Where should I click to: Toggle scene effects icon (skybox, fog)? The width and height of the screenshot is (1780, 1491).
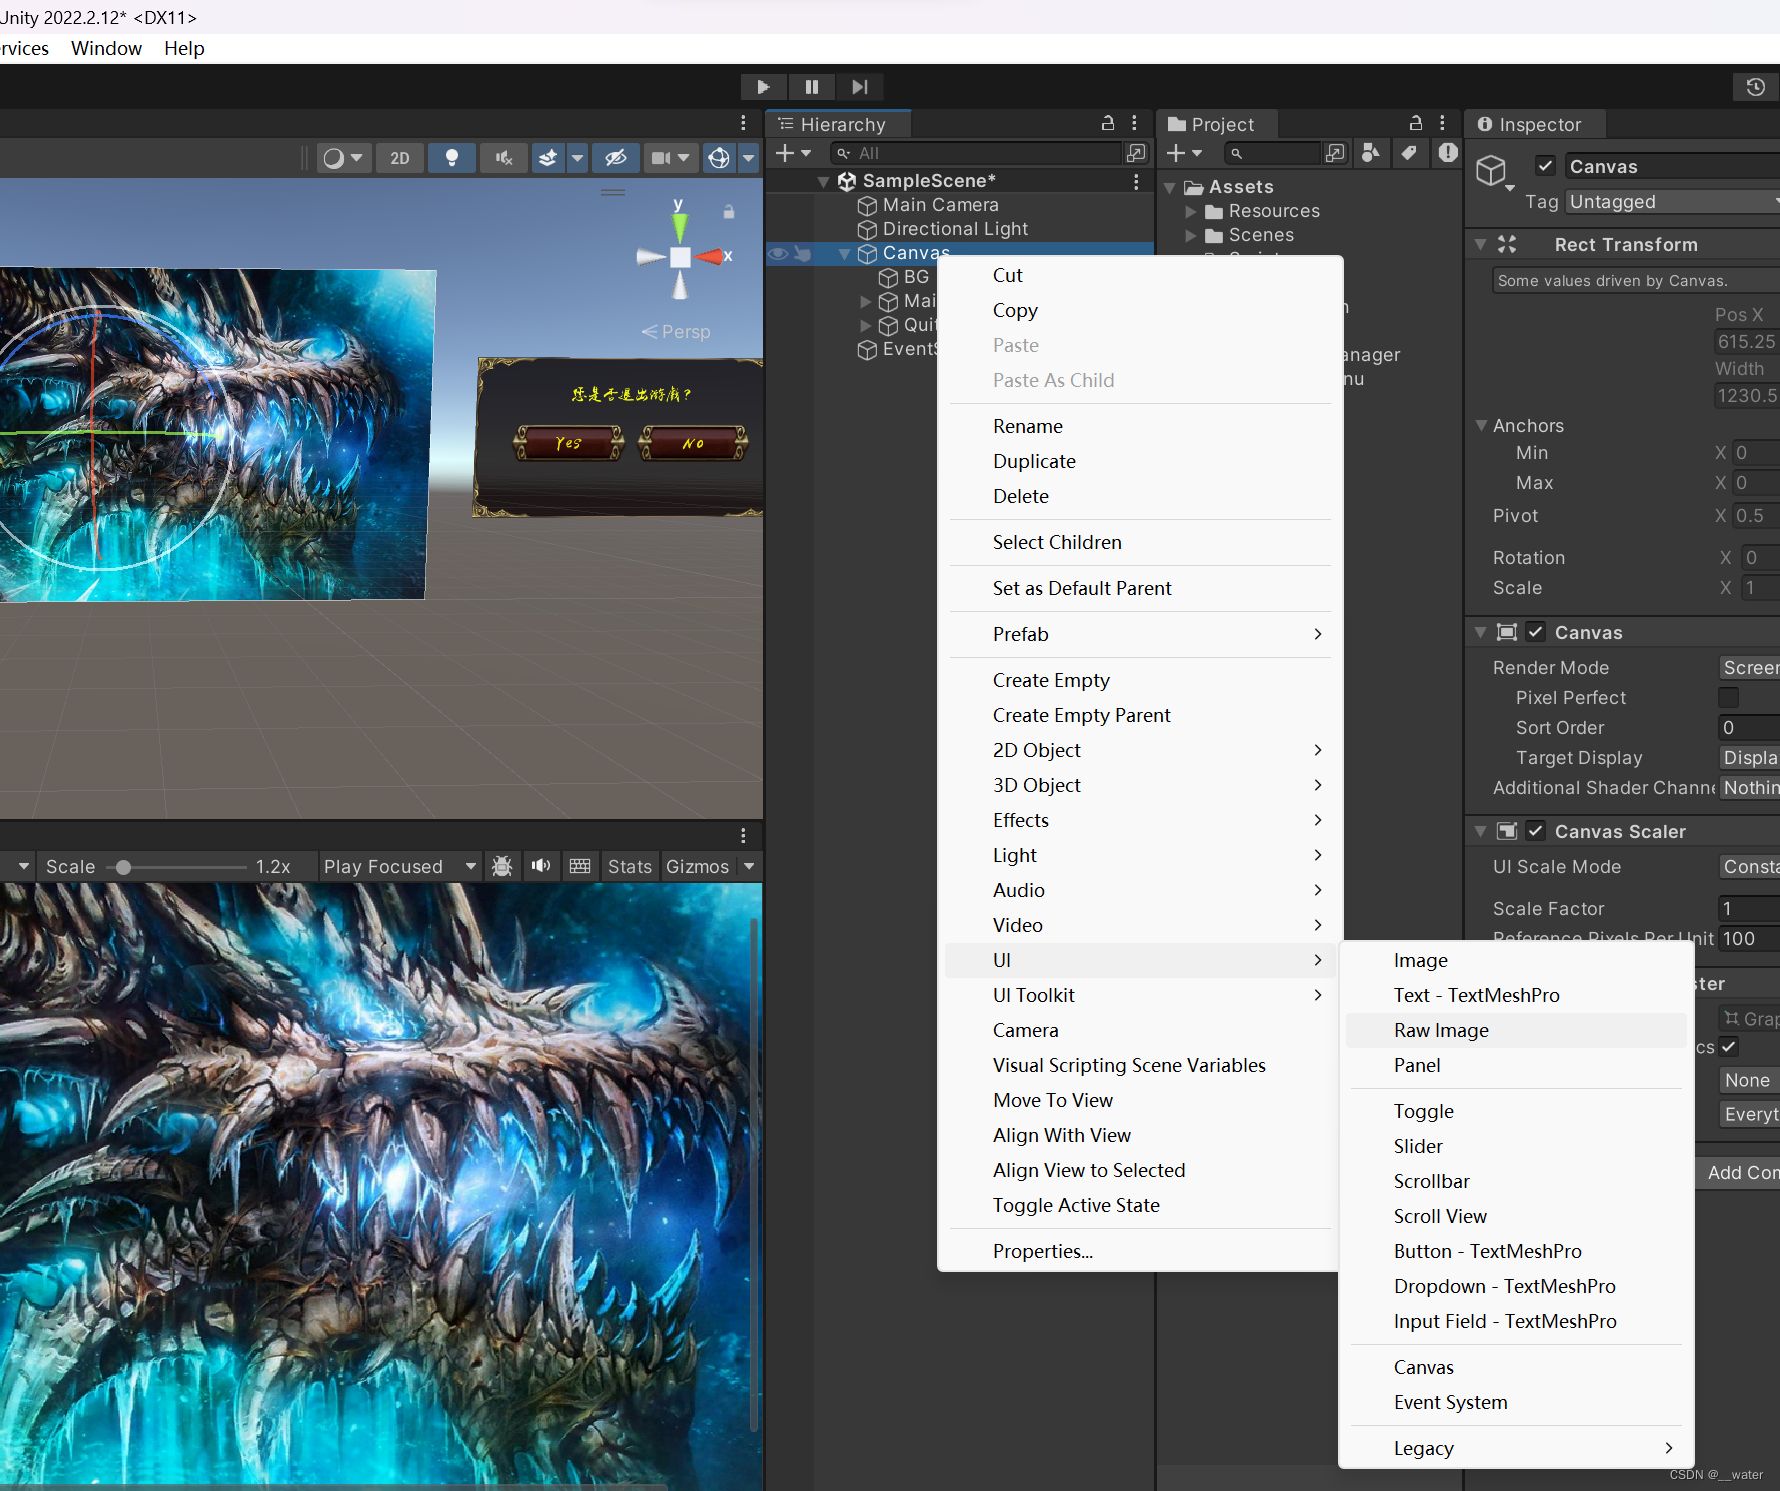coord(548,158)
